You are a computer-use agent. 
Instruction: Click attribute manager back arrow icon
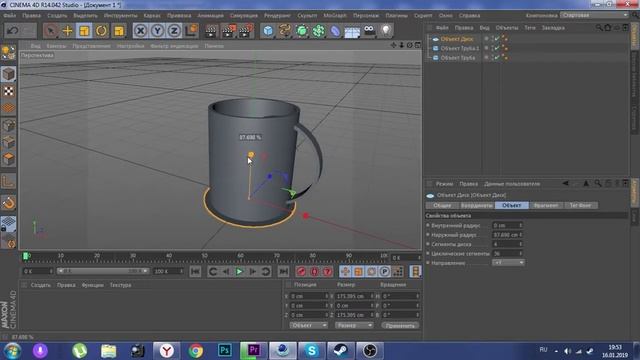click(x=565, y=184)
